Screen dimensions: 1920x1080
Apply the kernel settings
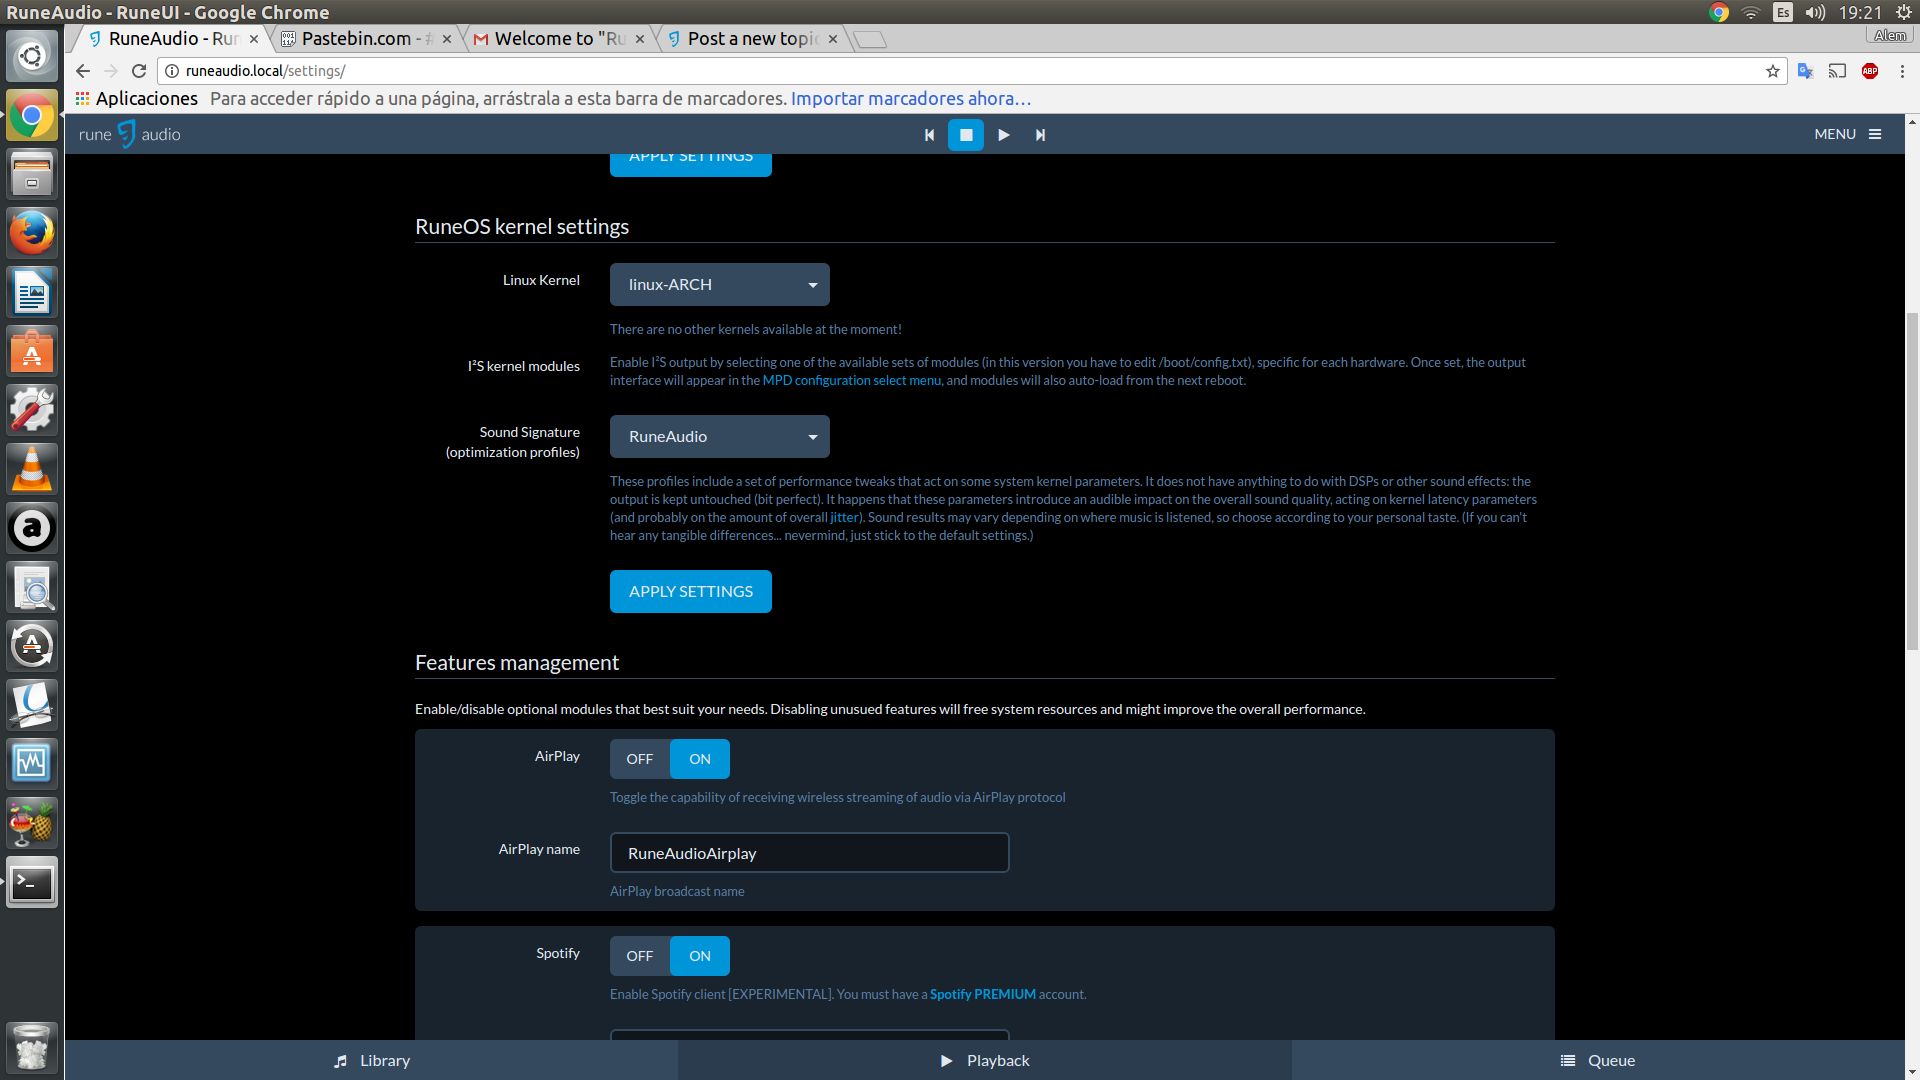(691, 591)
